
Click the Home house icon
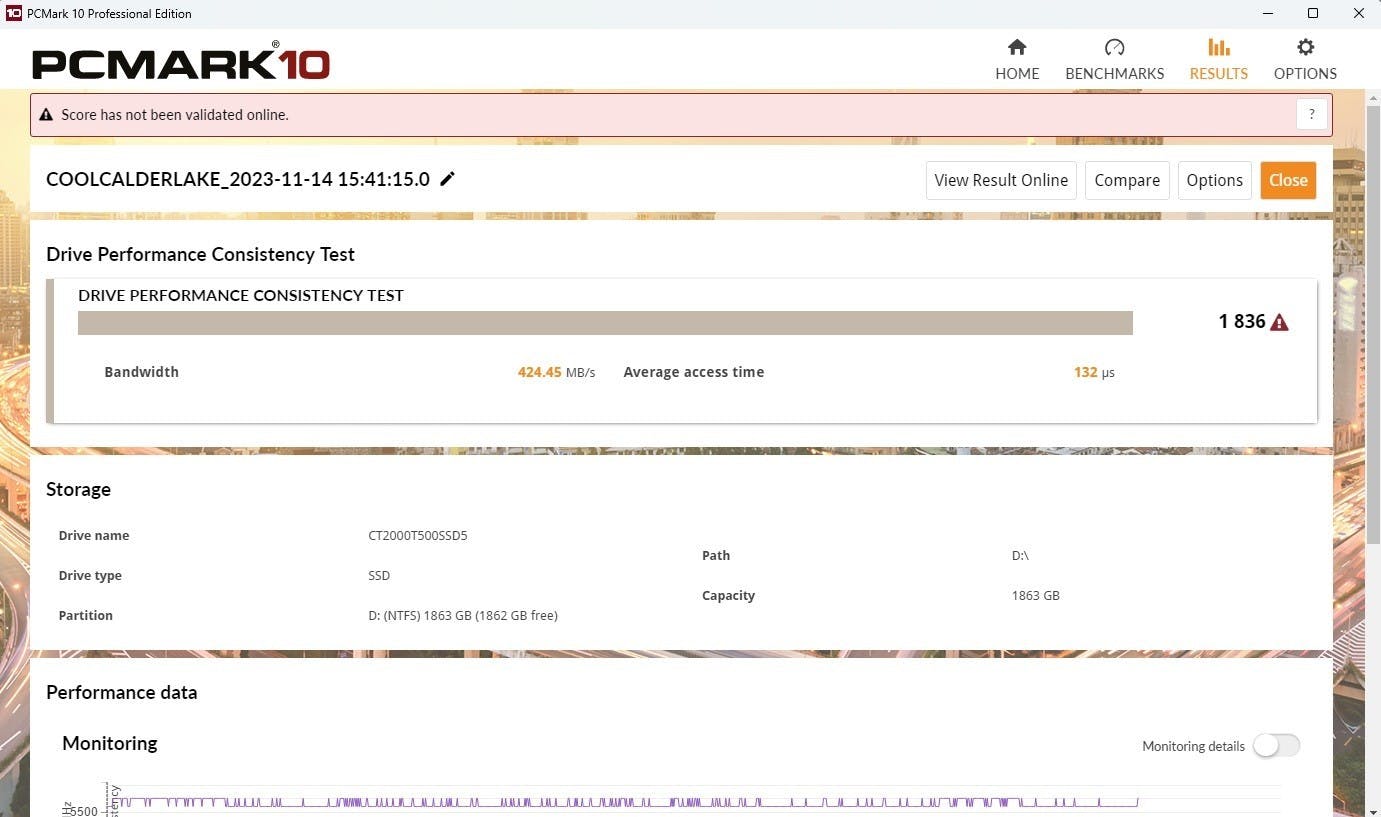(x=1017, y=47)
